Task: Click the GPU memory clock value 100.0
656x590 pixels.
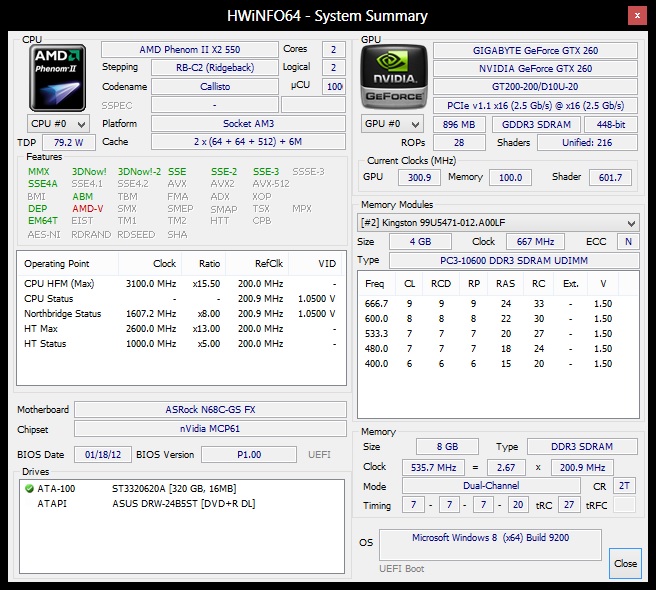Action: (510, 177)
